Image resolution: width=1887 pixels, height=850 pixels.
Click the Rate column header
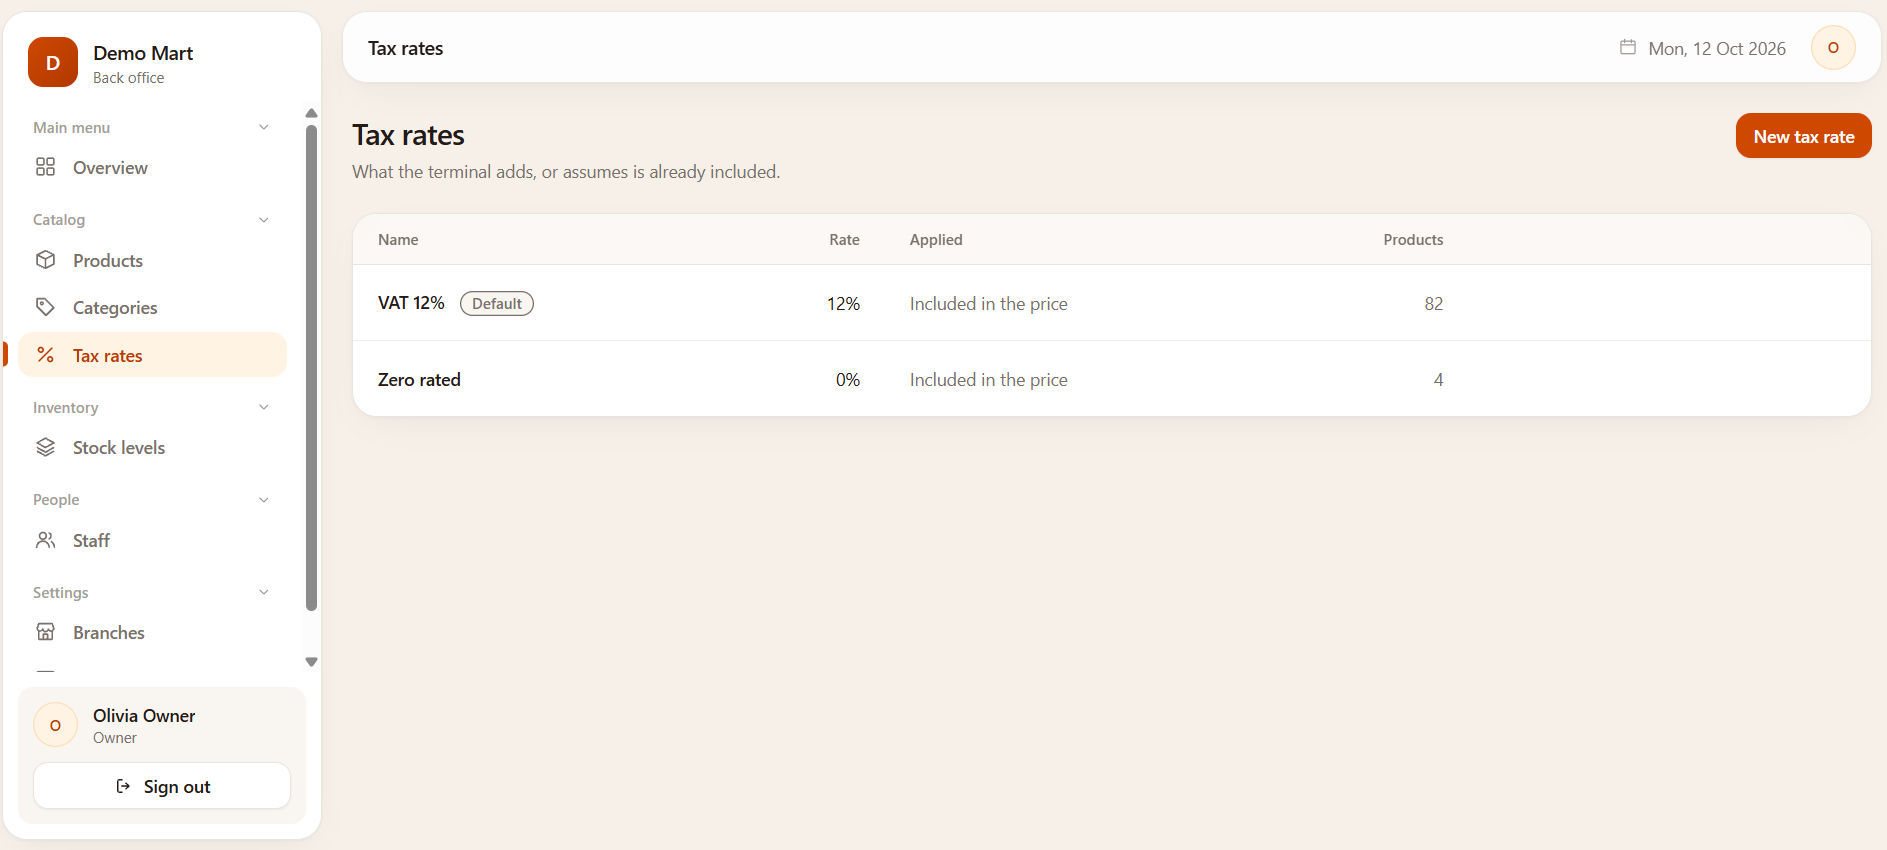tap(844, 239)
